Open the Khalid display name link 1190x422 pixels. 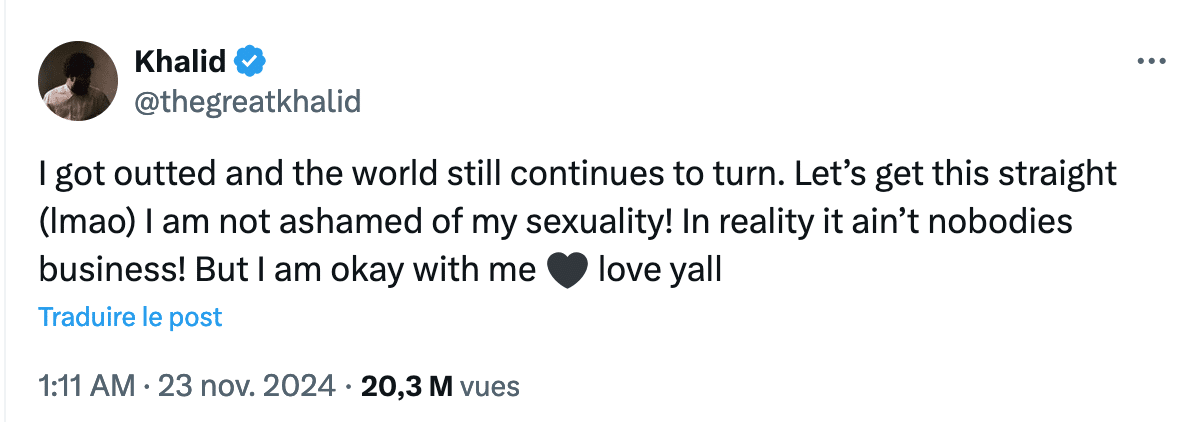179,62
